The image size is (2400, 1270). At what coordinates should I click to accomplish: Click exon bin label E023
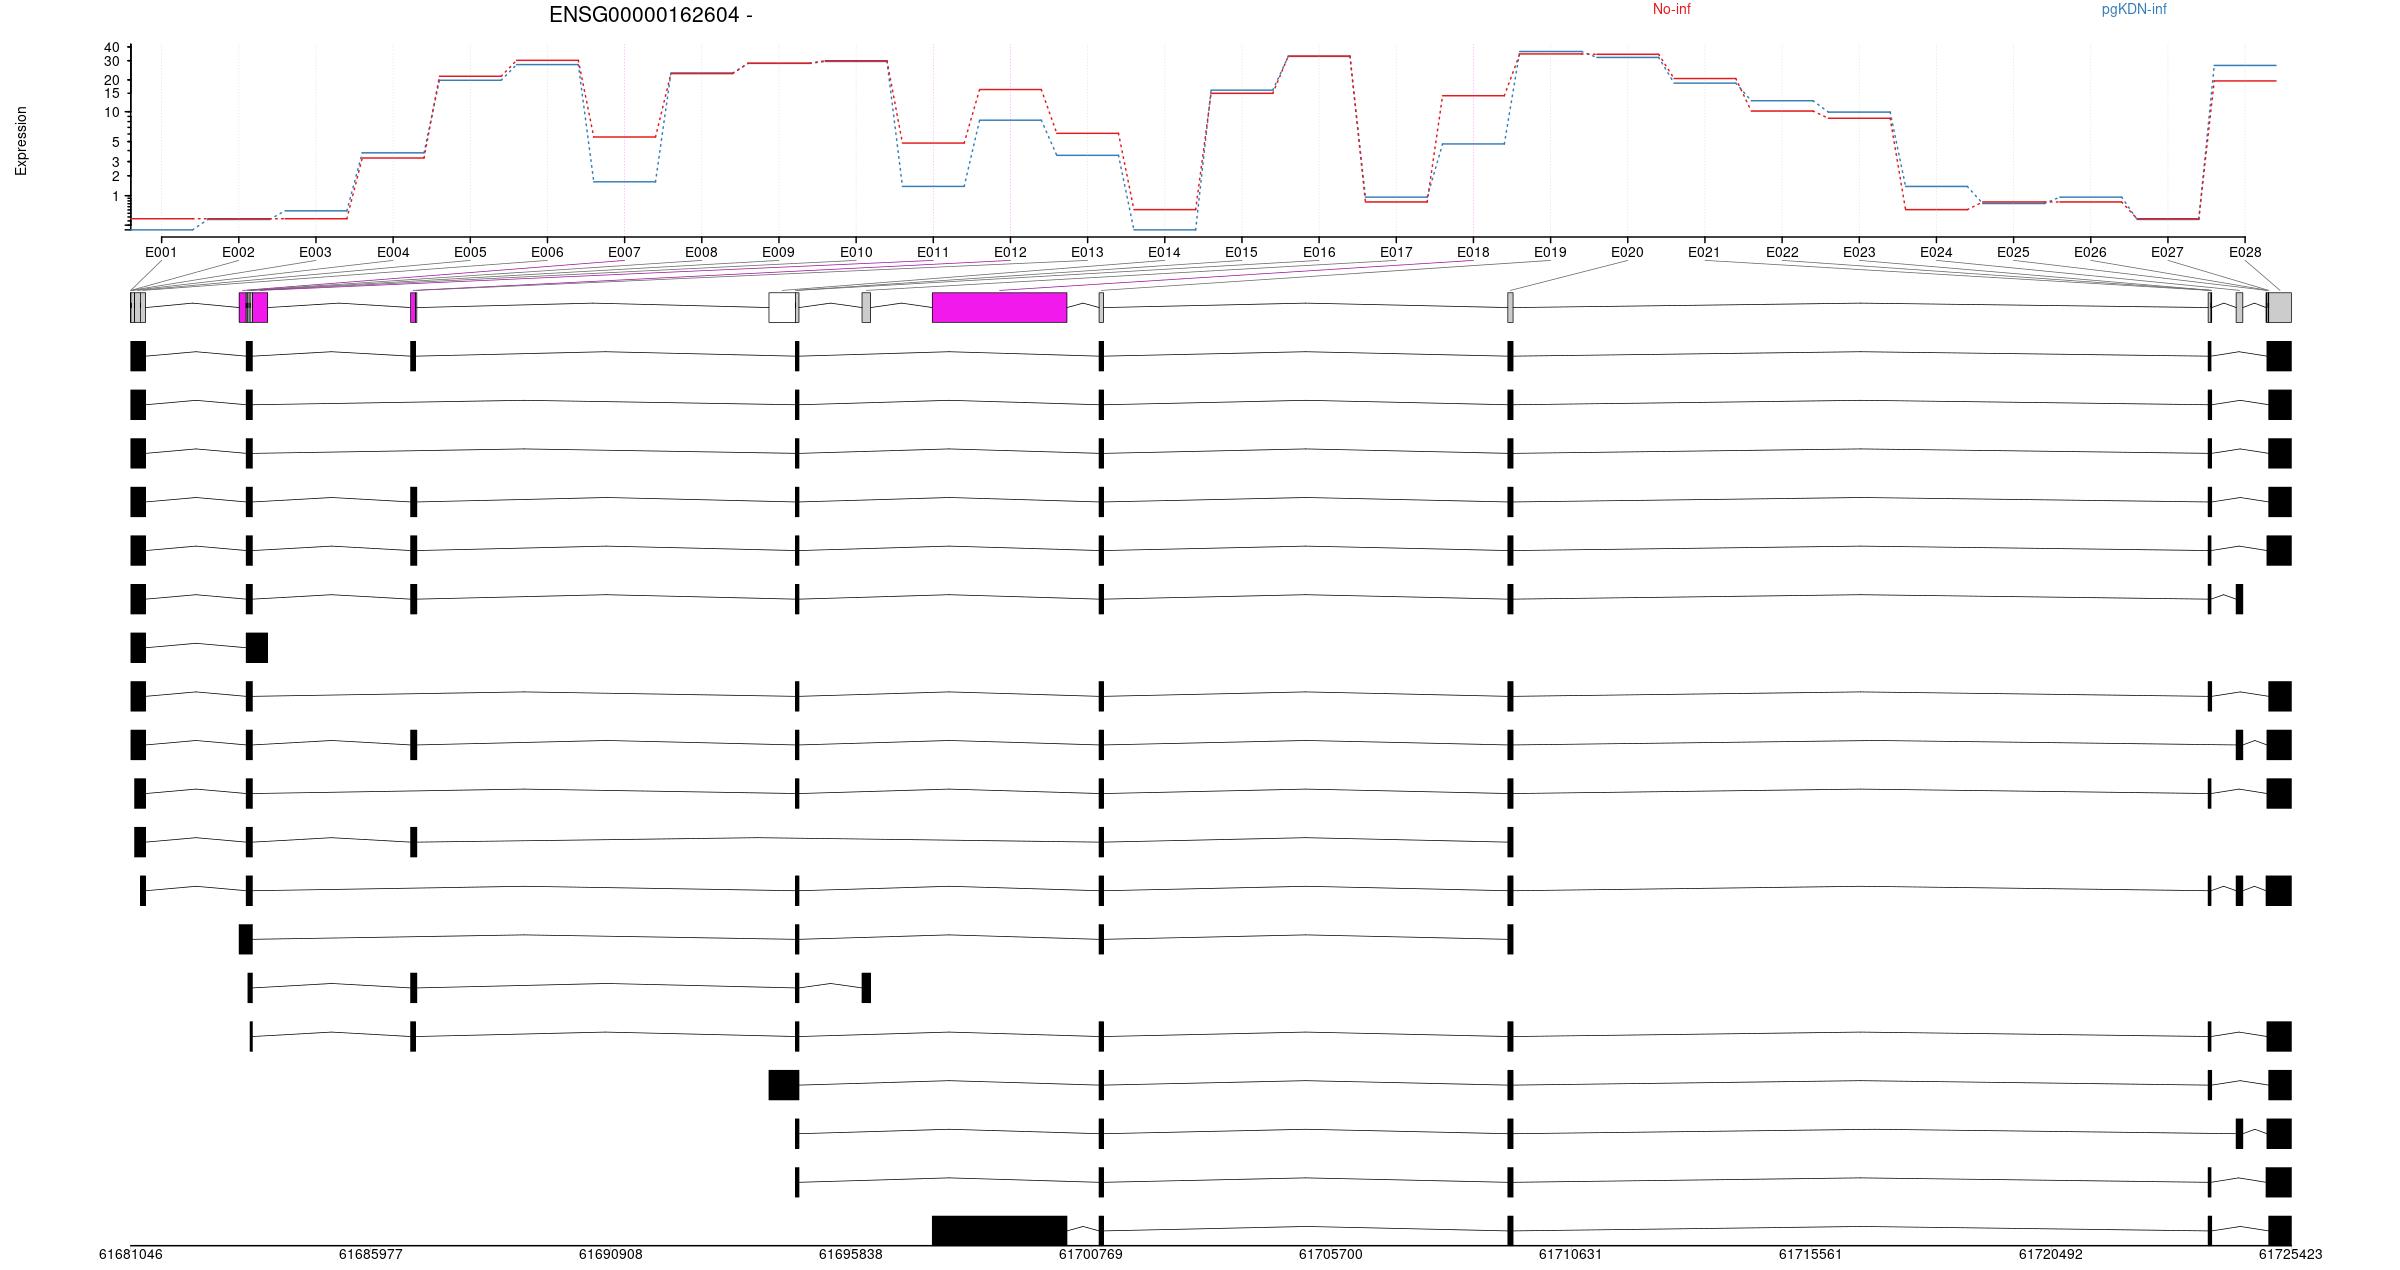coord(1859,253)
